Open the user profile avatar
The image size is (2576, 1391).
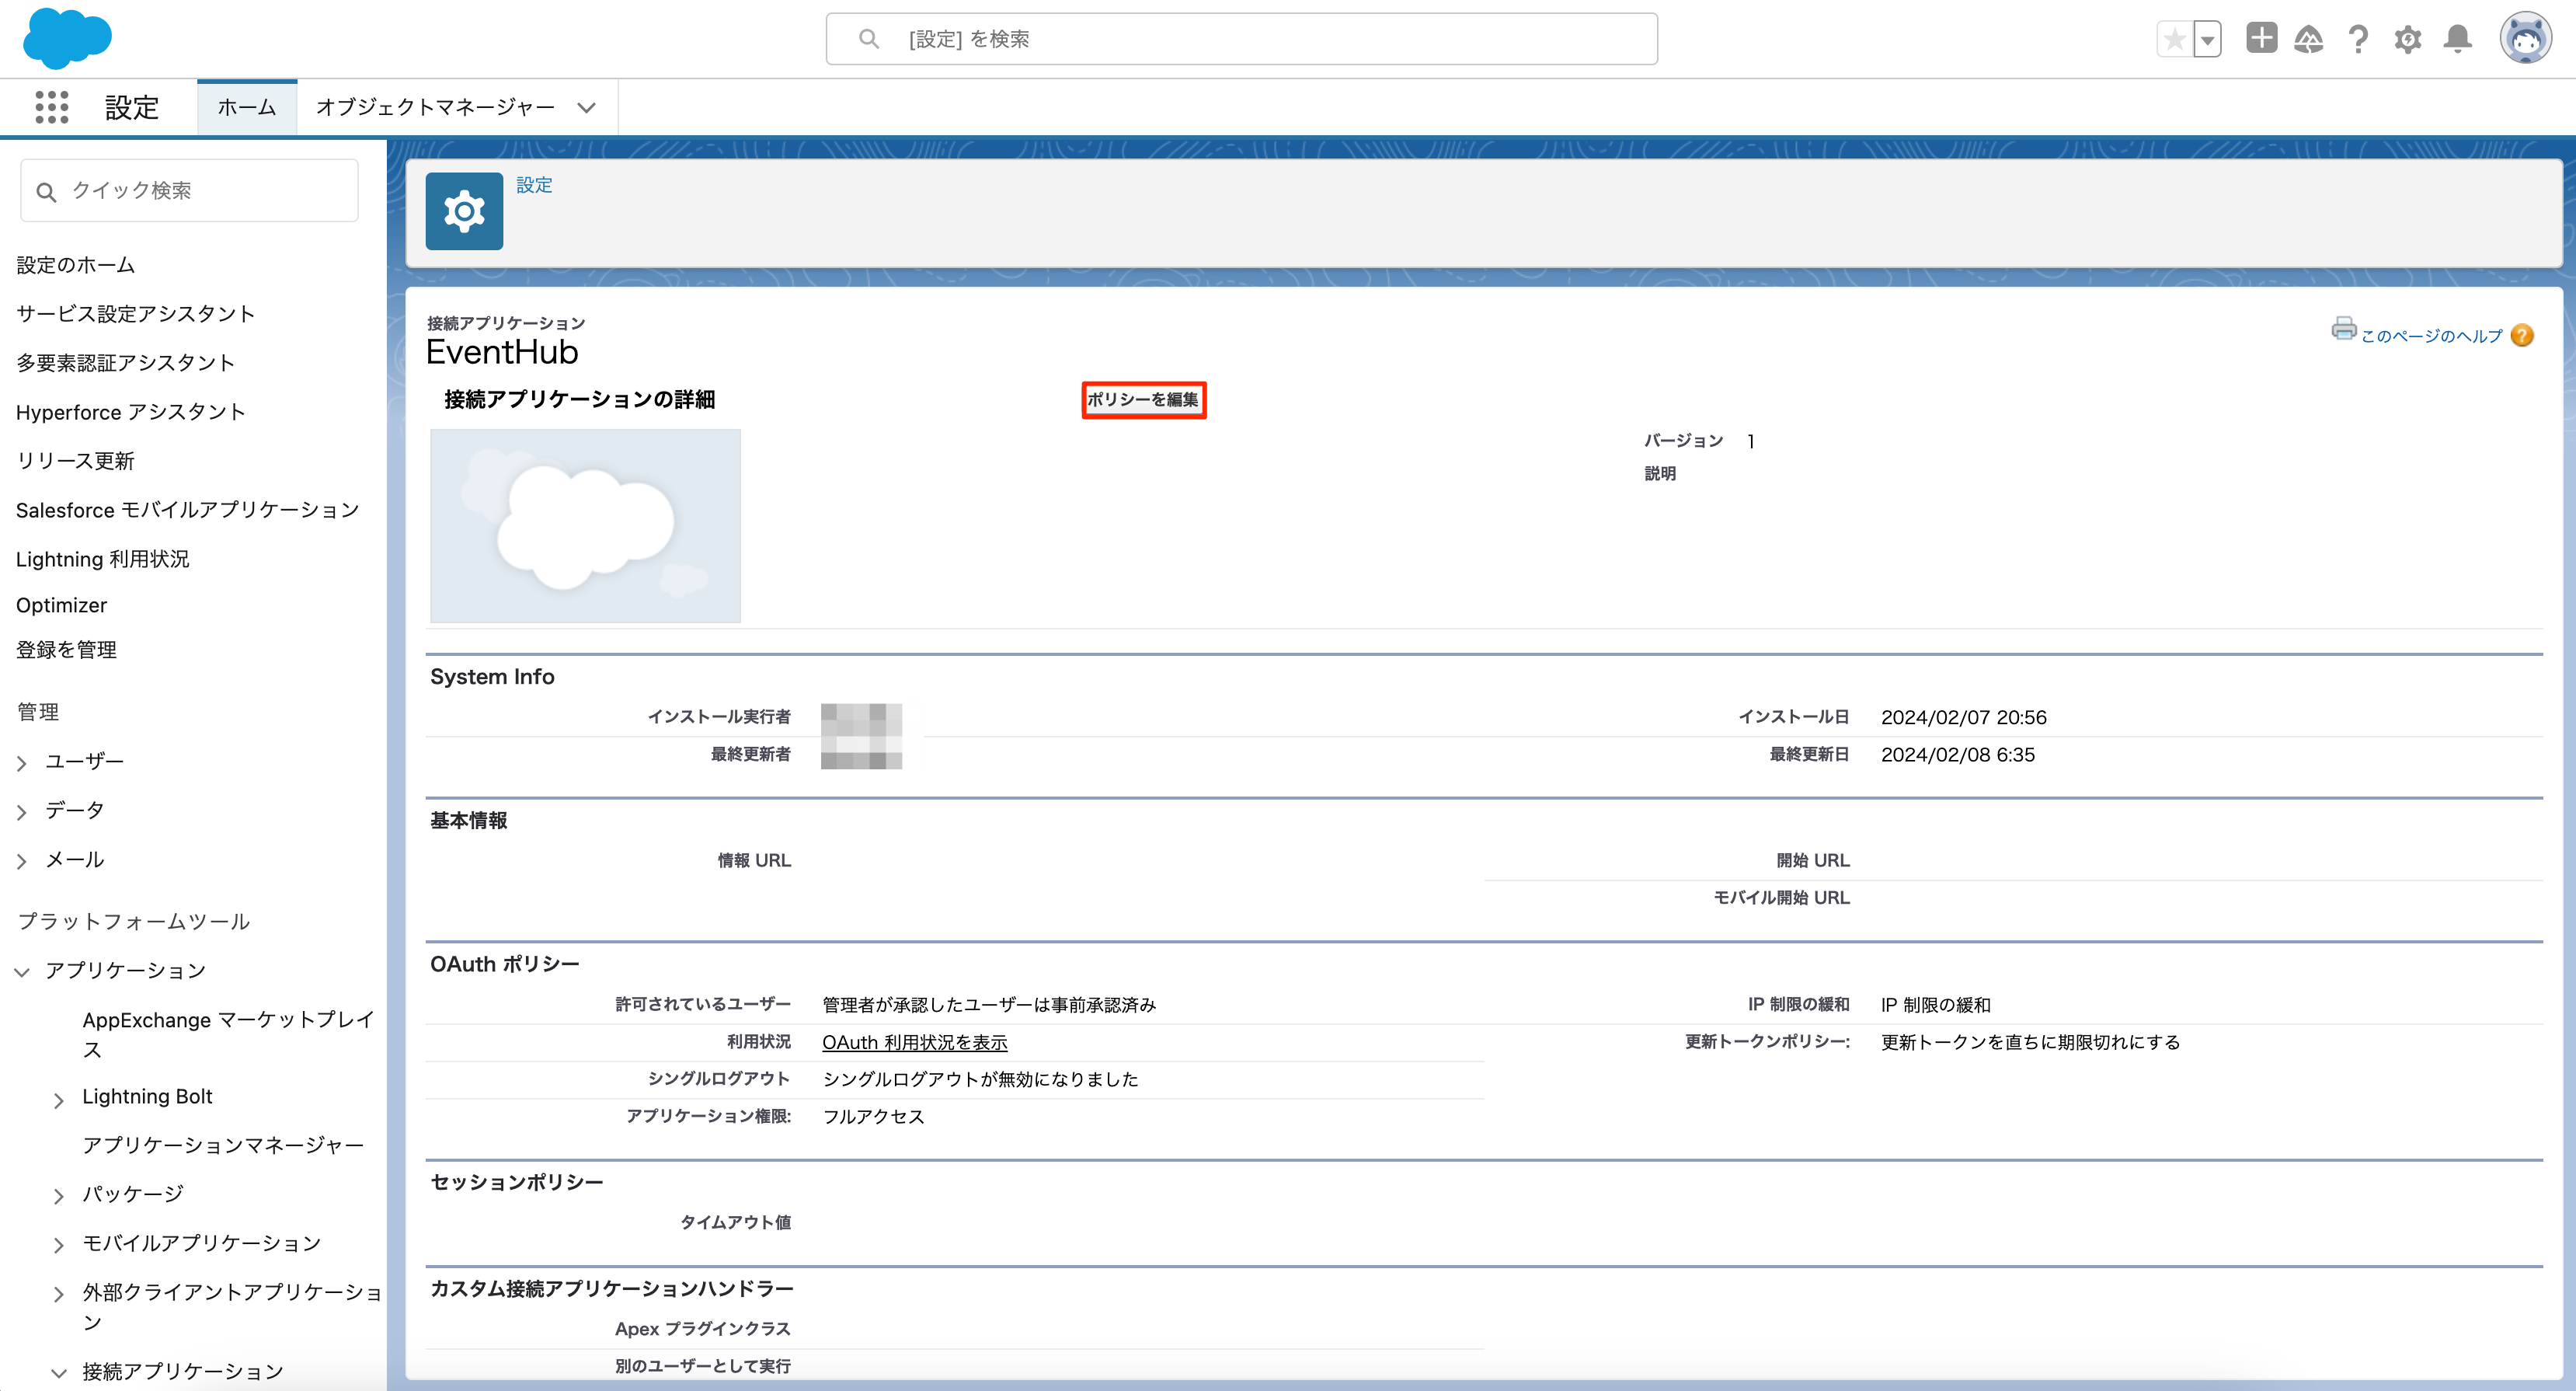click(2526, 39)
